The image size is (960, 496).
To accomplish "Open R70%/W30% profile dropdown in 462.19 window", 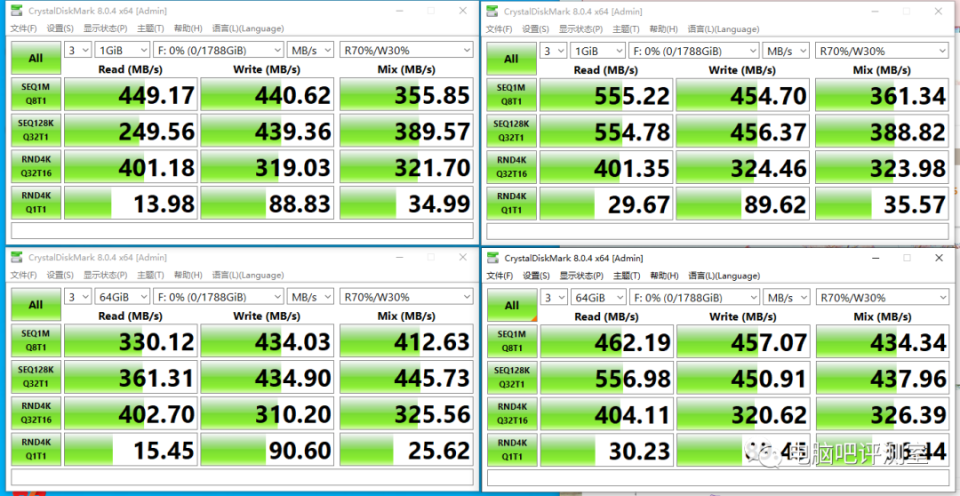I will (x=882, y=298).
